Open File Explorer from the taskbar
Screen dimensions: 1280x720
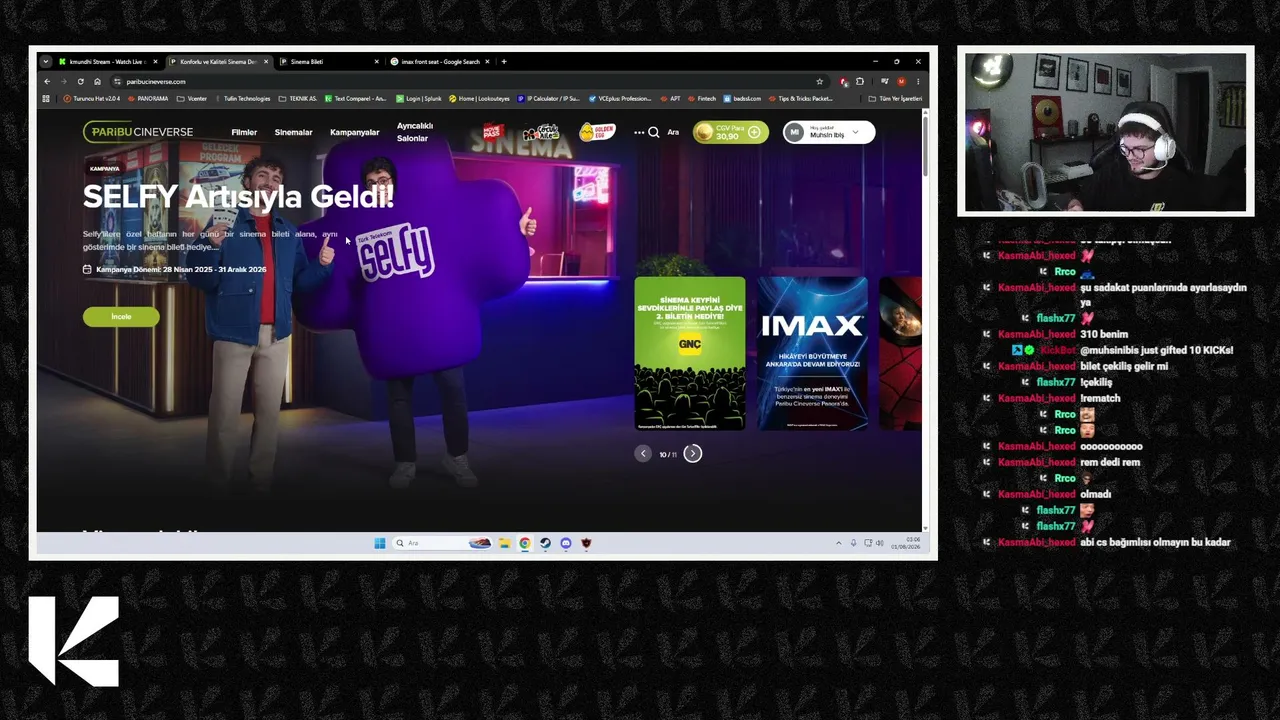click(x=504, y=543)
